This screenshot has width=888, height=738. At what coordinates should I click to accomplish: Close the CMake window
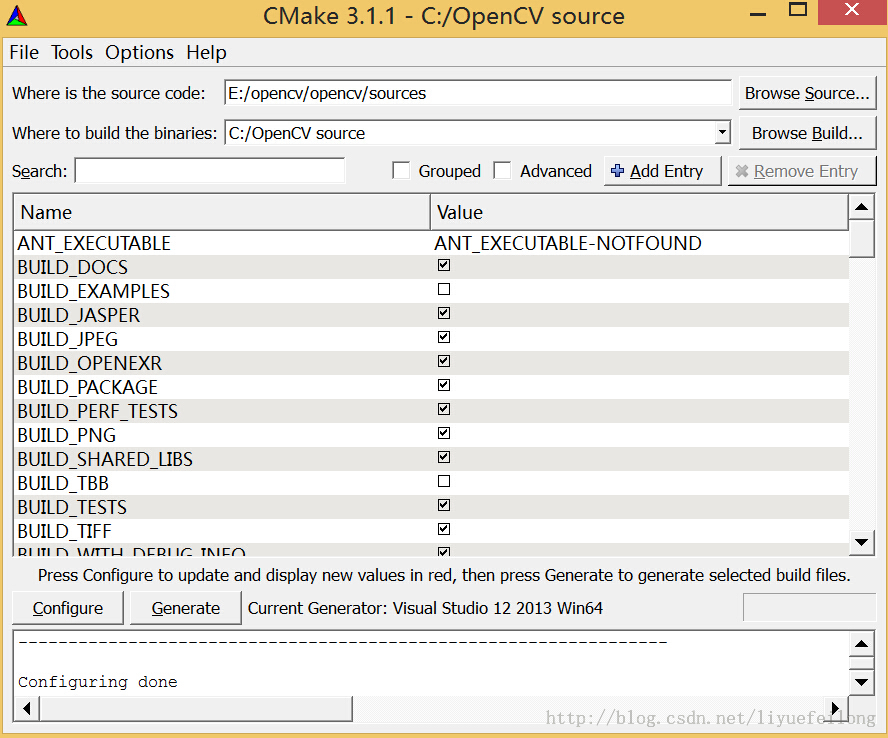point(852,10)
